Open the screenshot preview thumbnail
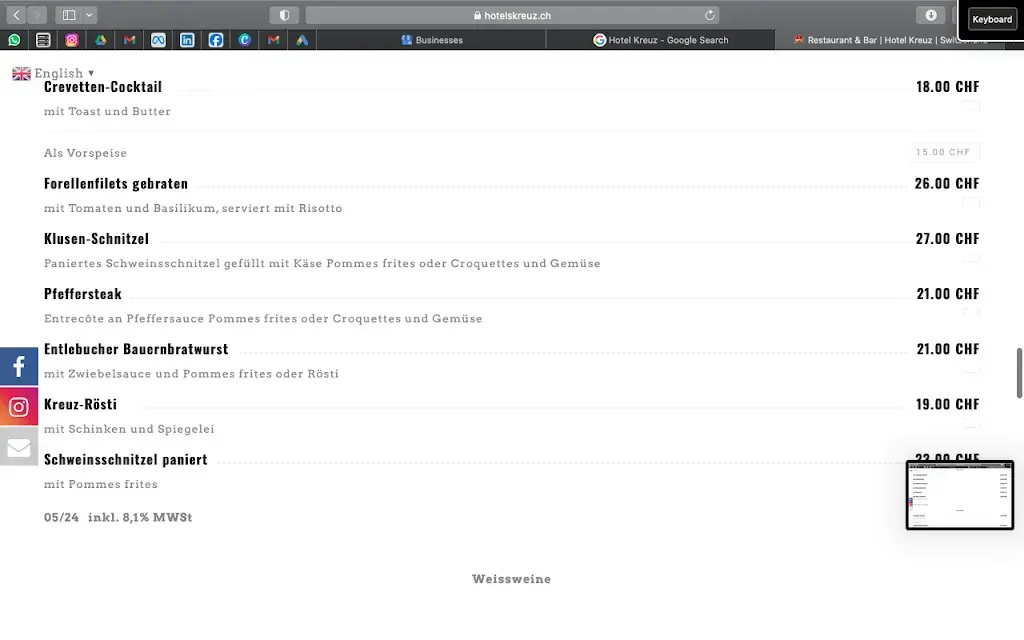 pyautogui.click(x=959, y=495)
